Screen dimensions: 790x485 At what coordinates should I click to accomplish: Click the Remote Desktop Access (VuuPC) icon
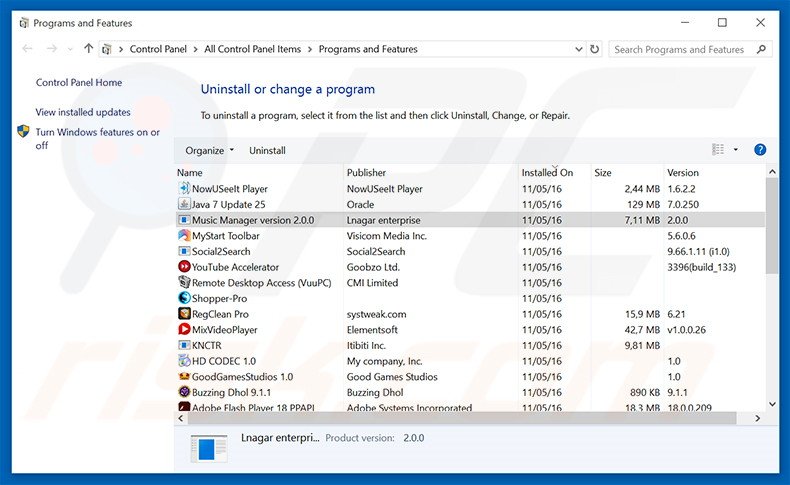click(x=184, y=282)
